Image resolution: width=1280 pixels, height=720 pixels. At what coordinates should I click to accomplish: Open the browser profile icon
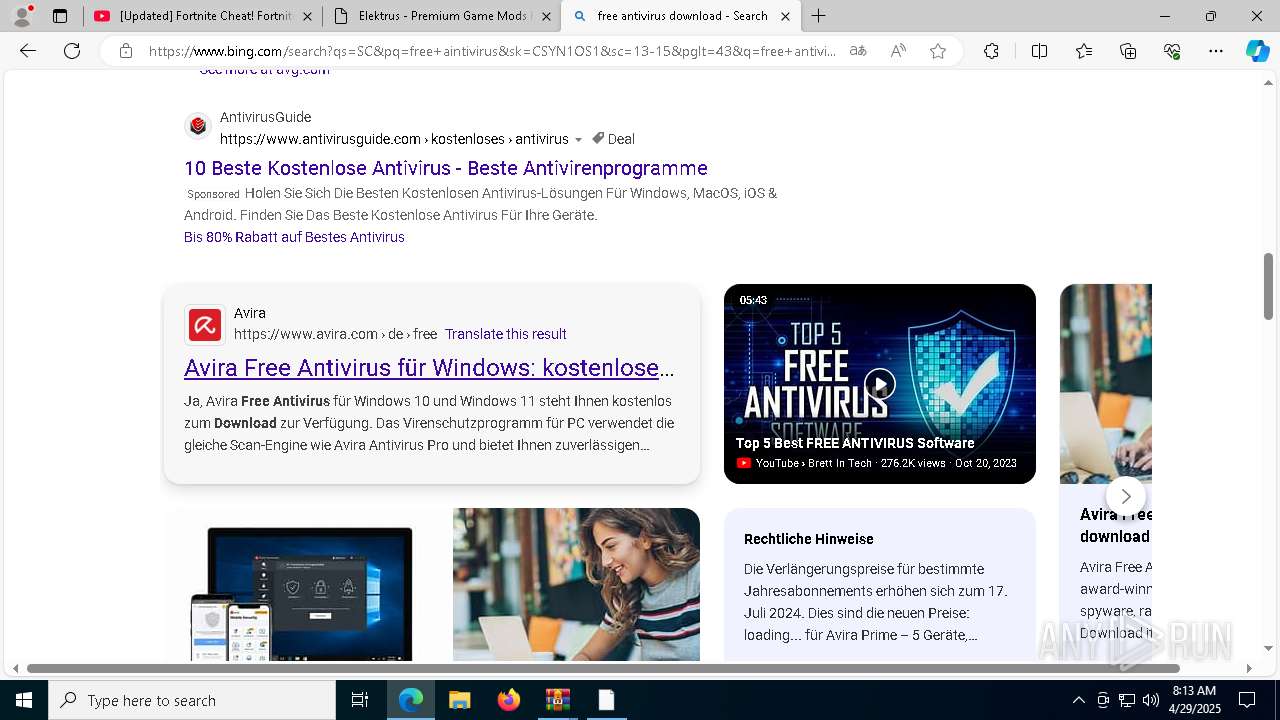[x=22, y=15]
